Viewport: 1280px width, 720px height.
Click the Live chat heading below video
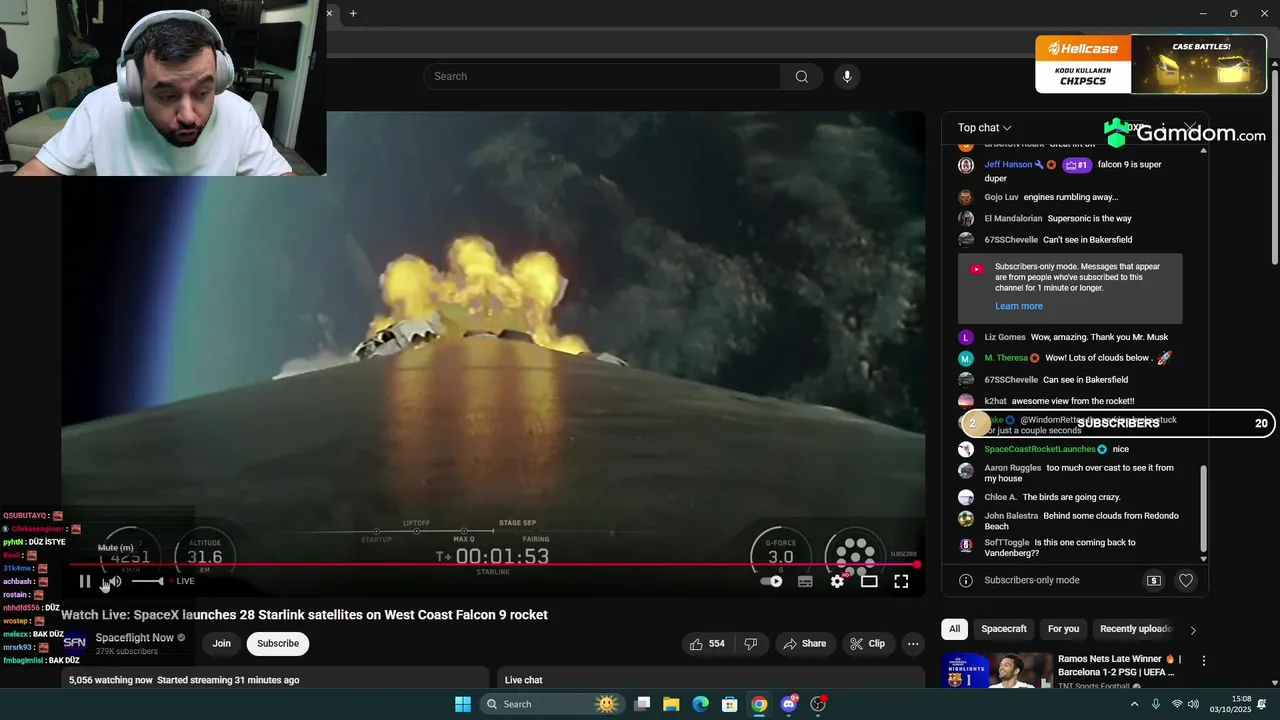click(523, 680)
